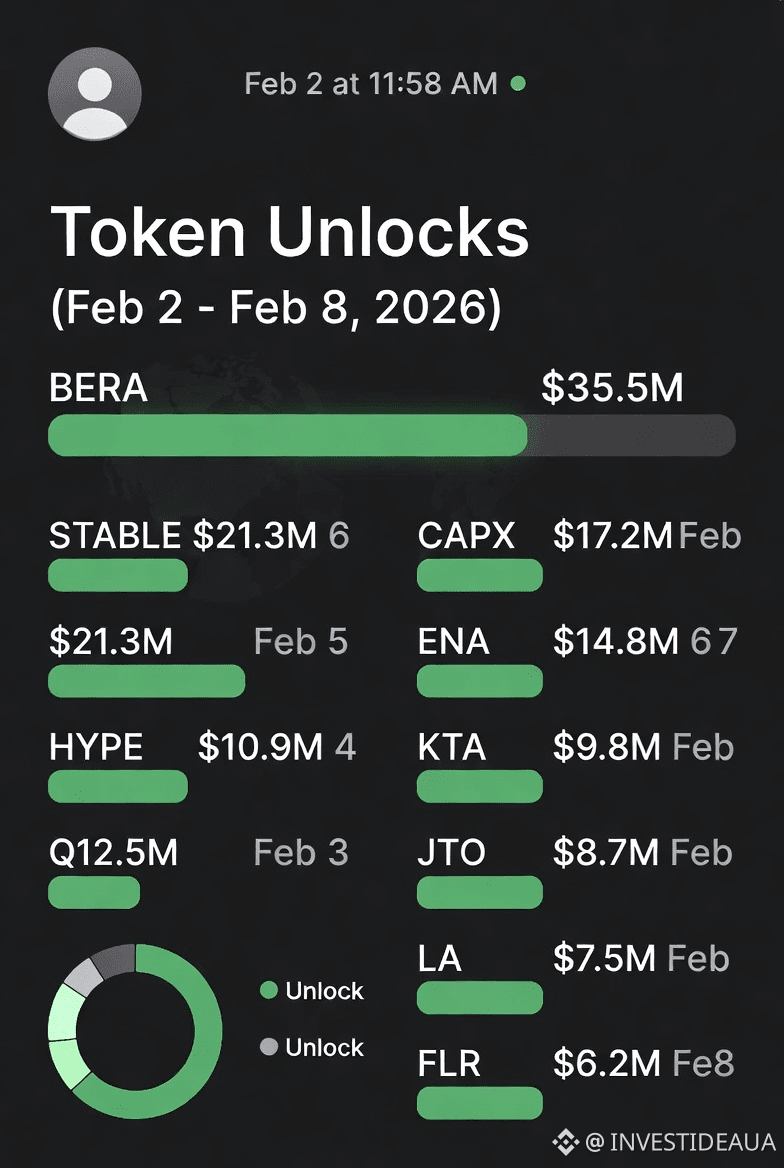Click the BERA green progress bar
The image size is (784, 1168).
pyautogui.click(x=288, y=435)
